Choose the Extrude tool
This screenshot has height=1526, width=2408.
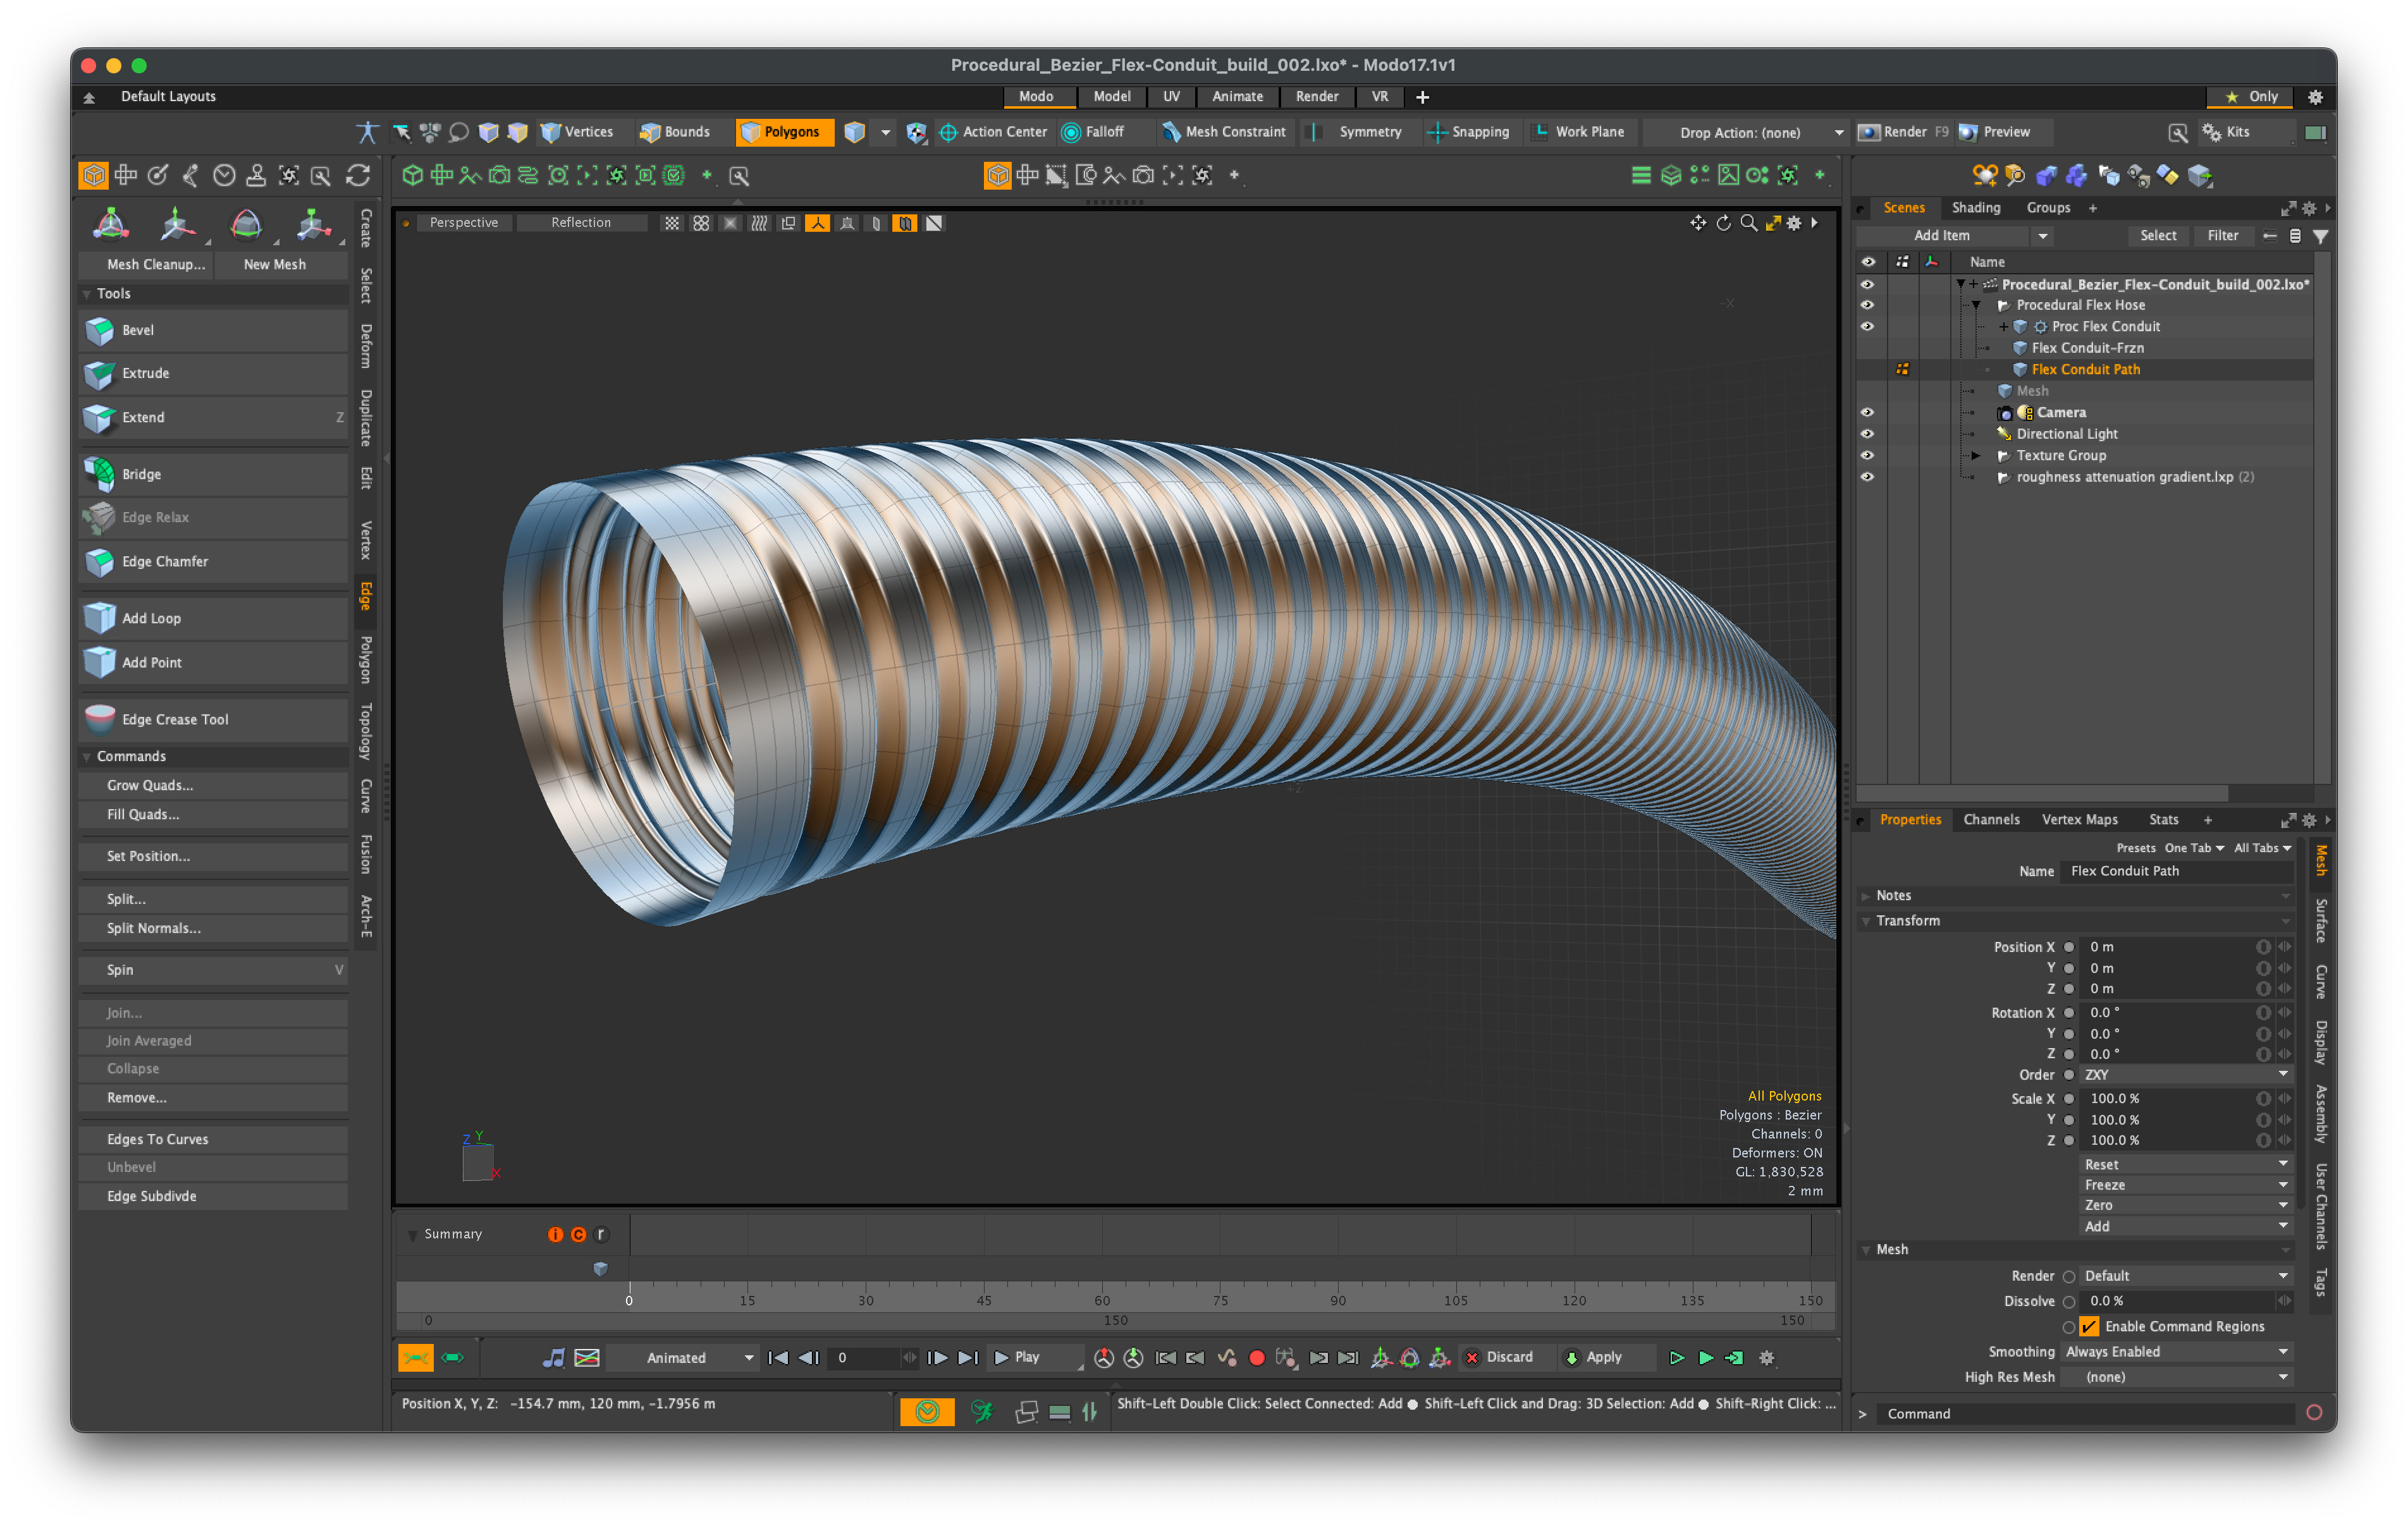click(x=213, y=373)
